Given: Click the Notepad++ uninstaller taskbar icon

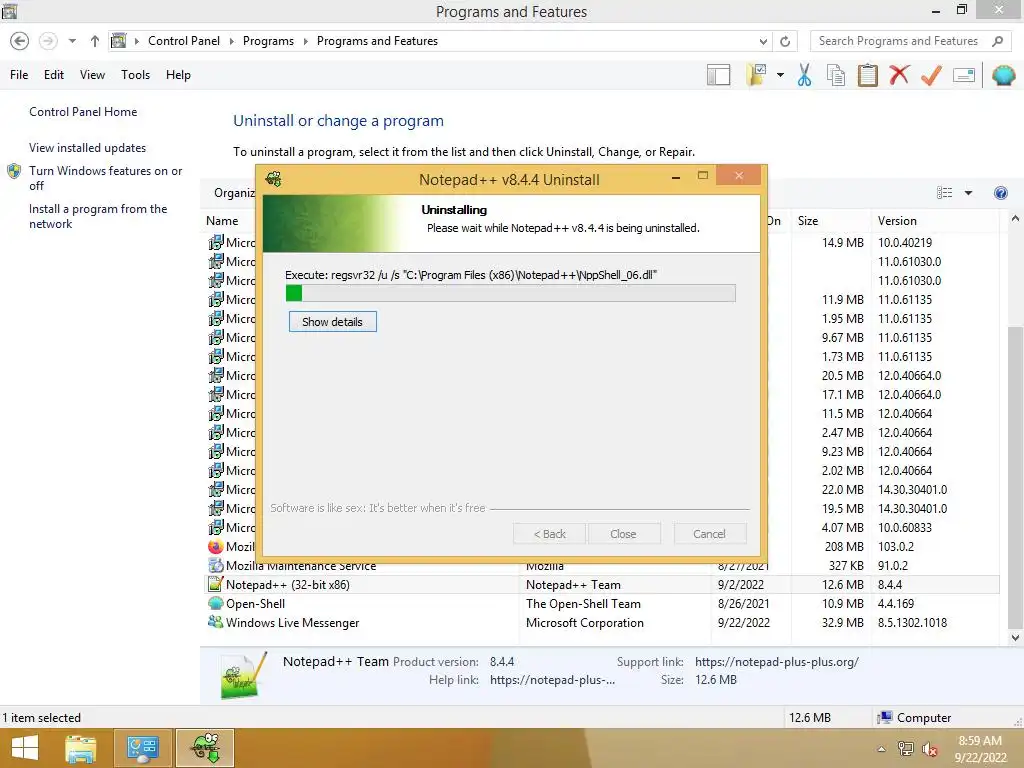Looking at the screenshot, I should point(205,748).
